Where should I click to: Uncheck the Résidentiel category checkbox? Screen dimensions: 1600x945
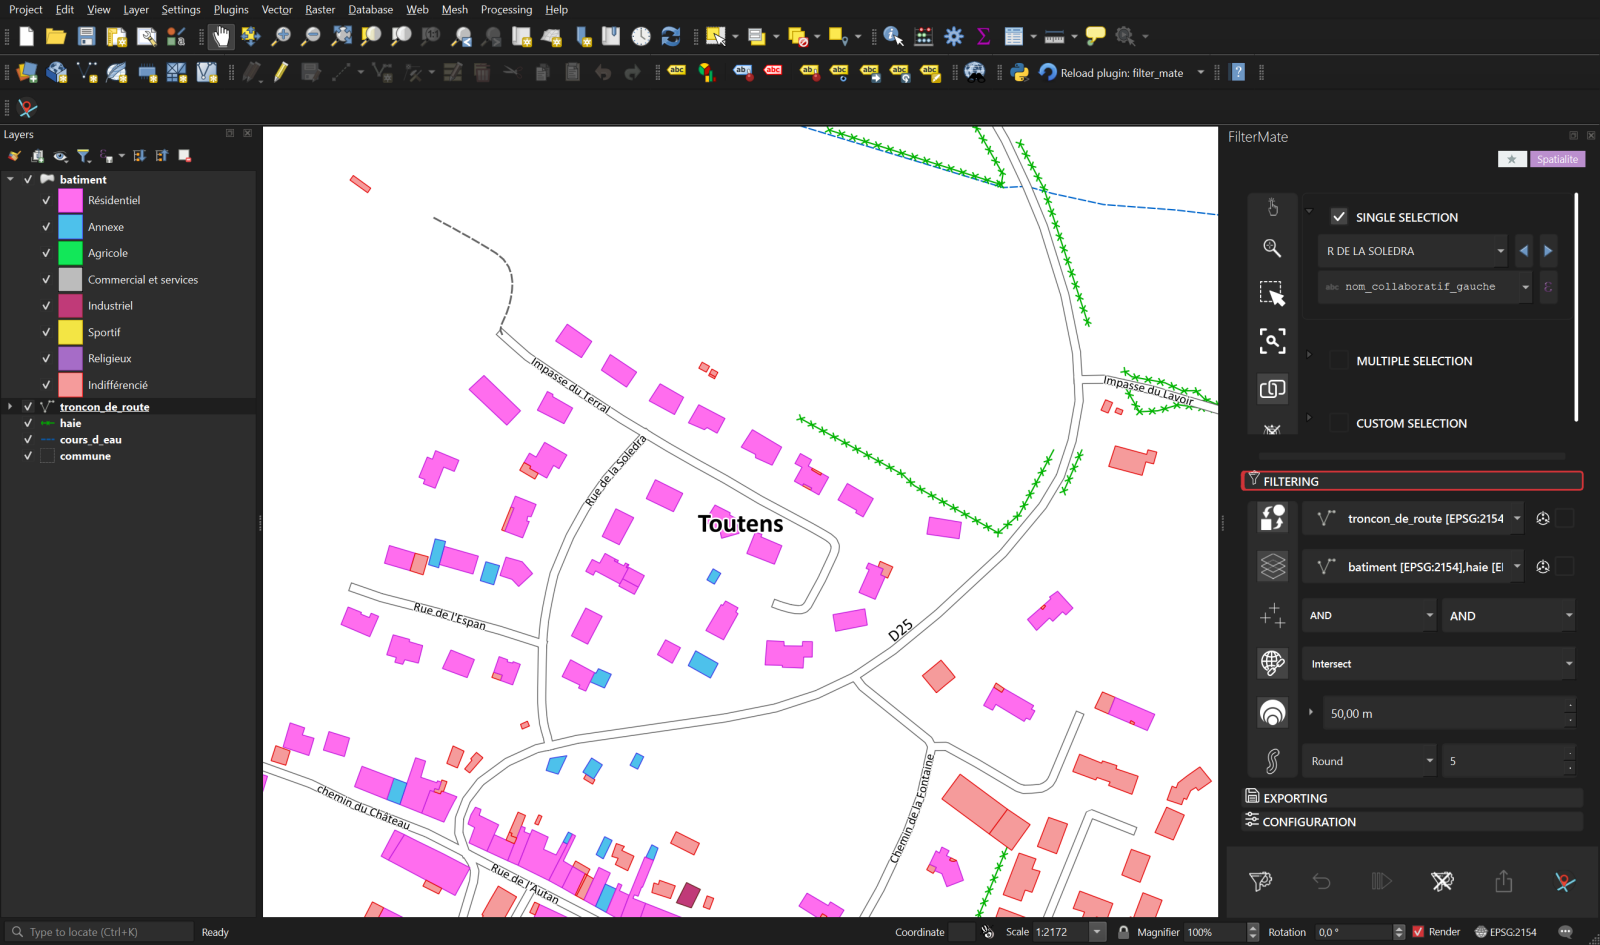point(46,200)
